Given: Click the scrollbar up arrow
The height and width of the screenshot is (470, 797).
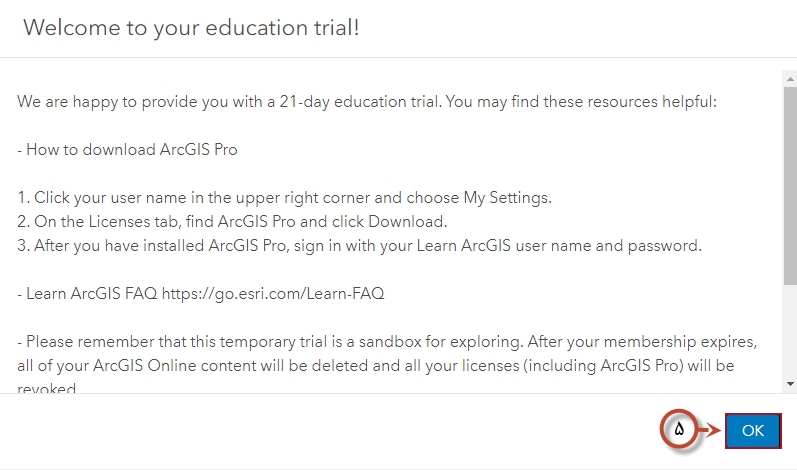Looking at the screenshot, I should [x=790, y=76].
